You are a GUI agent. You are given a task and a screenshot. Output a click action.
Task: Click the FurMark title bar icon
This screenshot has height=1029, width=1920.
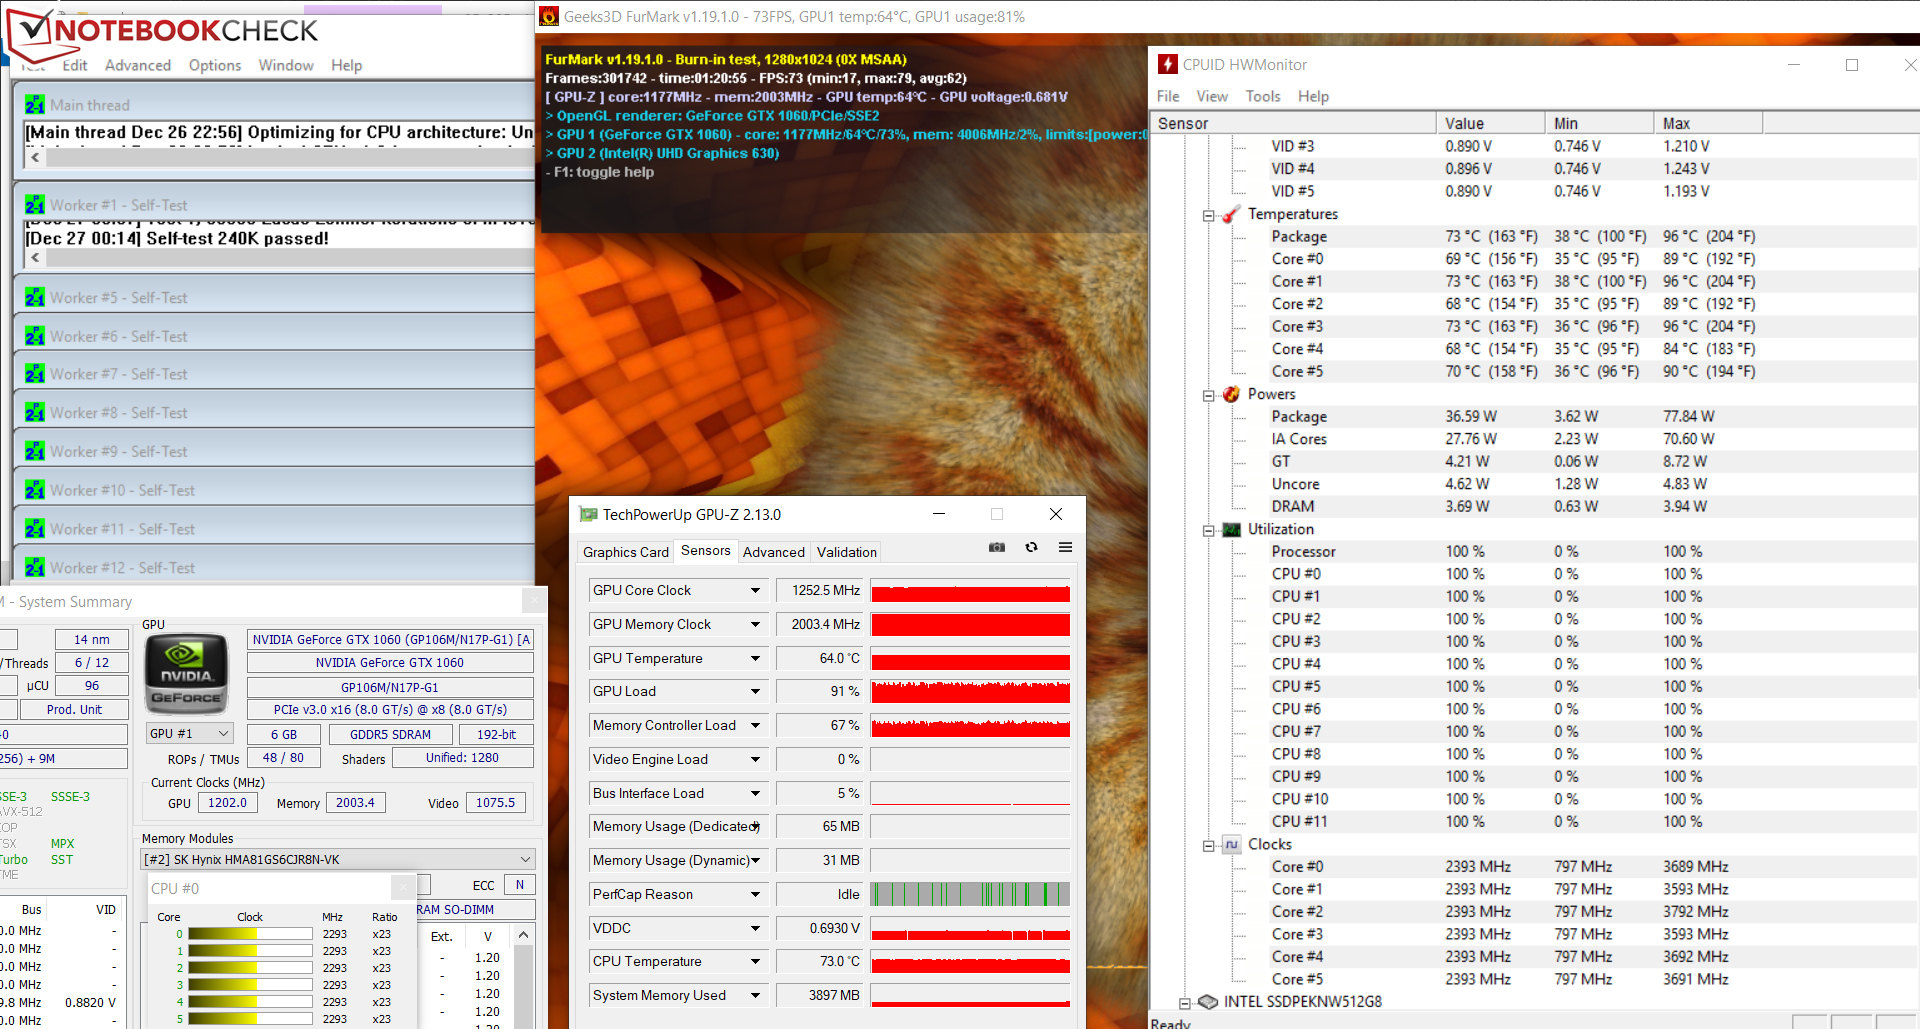pyautogui.click(x=549, y=16)
